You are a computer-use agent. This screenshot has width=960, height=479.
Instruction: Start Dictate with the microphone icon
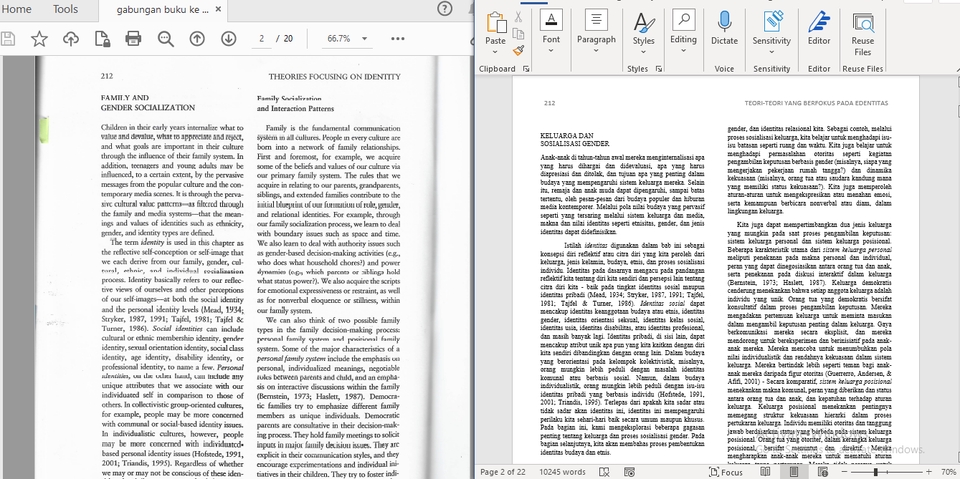pos(724,22)
